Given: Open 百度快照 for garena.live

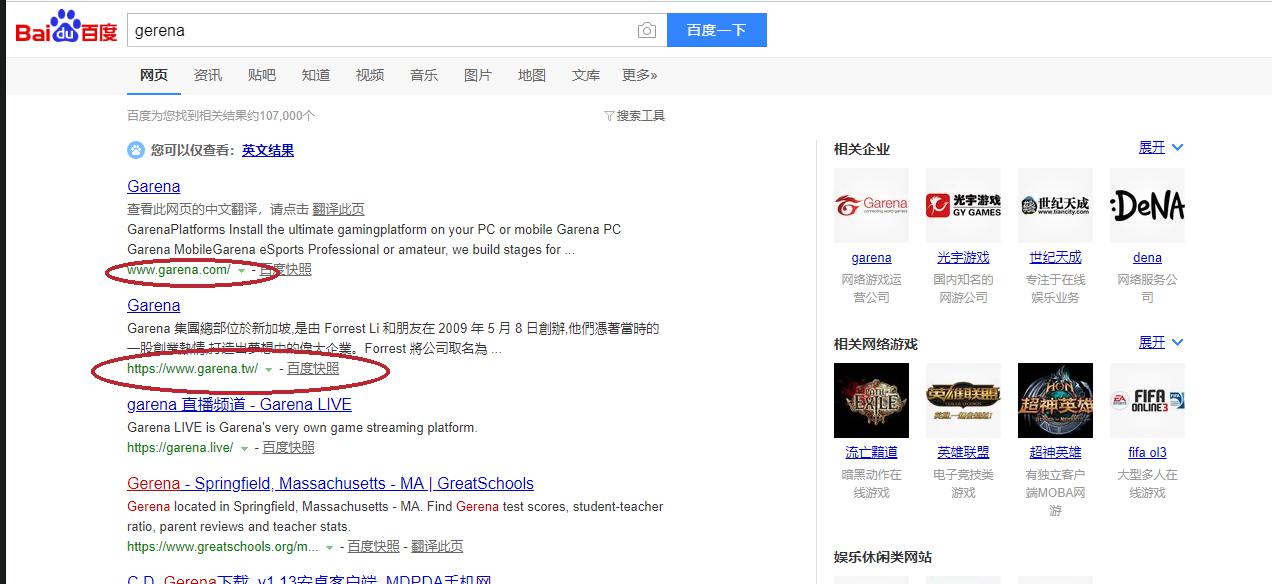Looking at the screenshot, I should click(x=289, y=448).
